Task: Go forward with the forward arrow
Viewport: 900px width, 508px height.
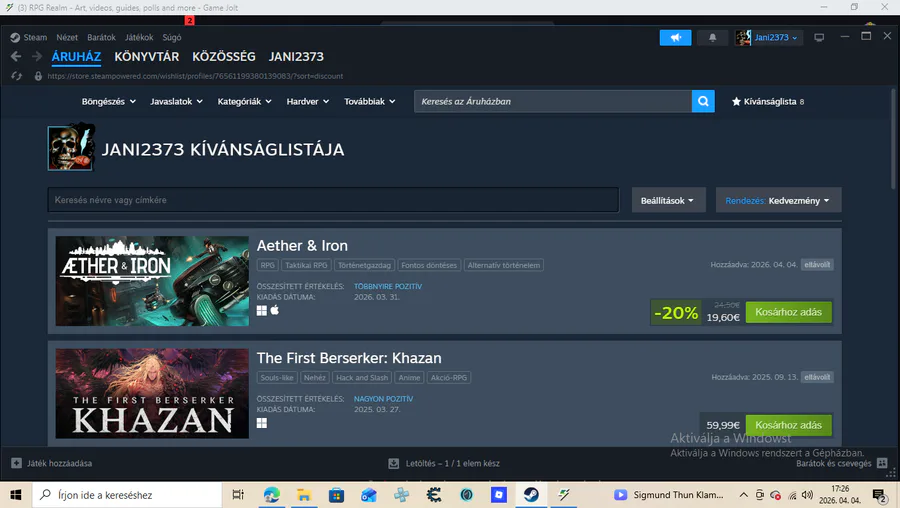Action: (x=37, y=56)
